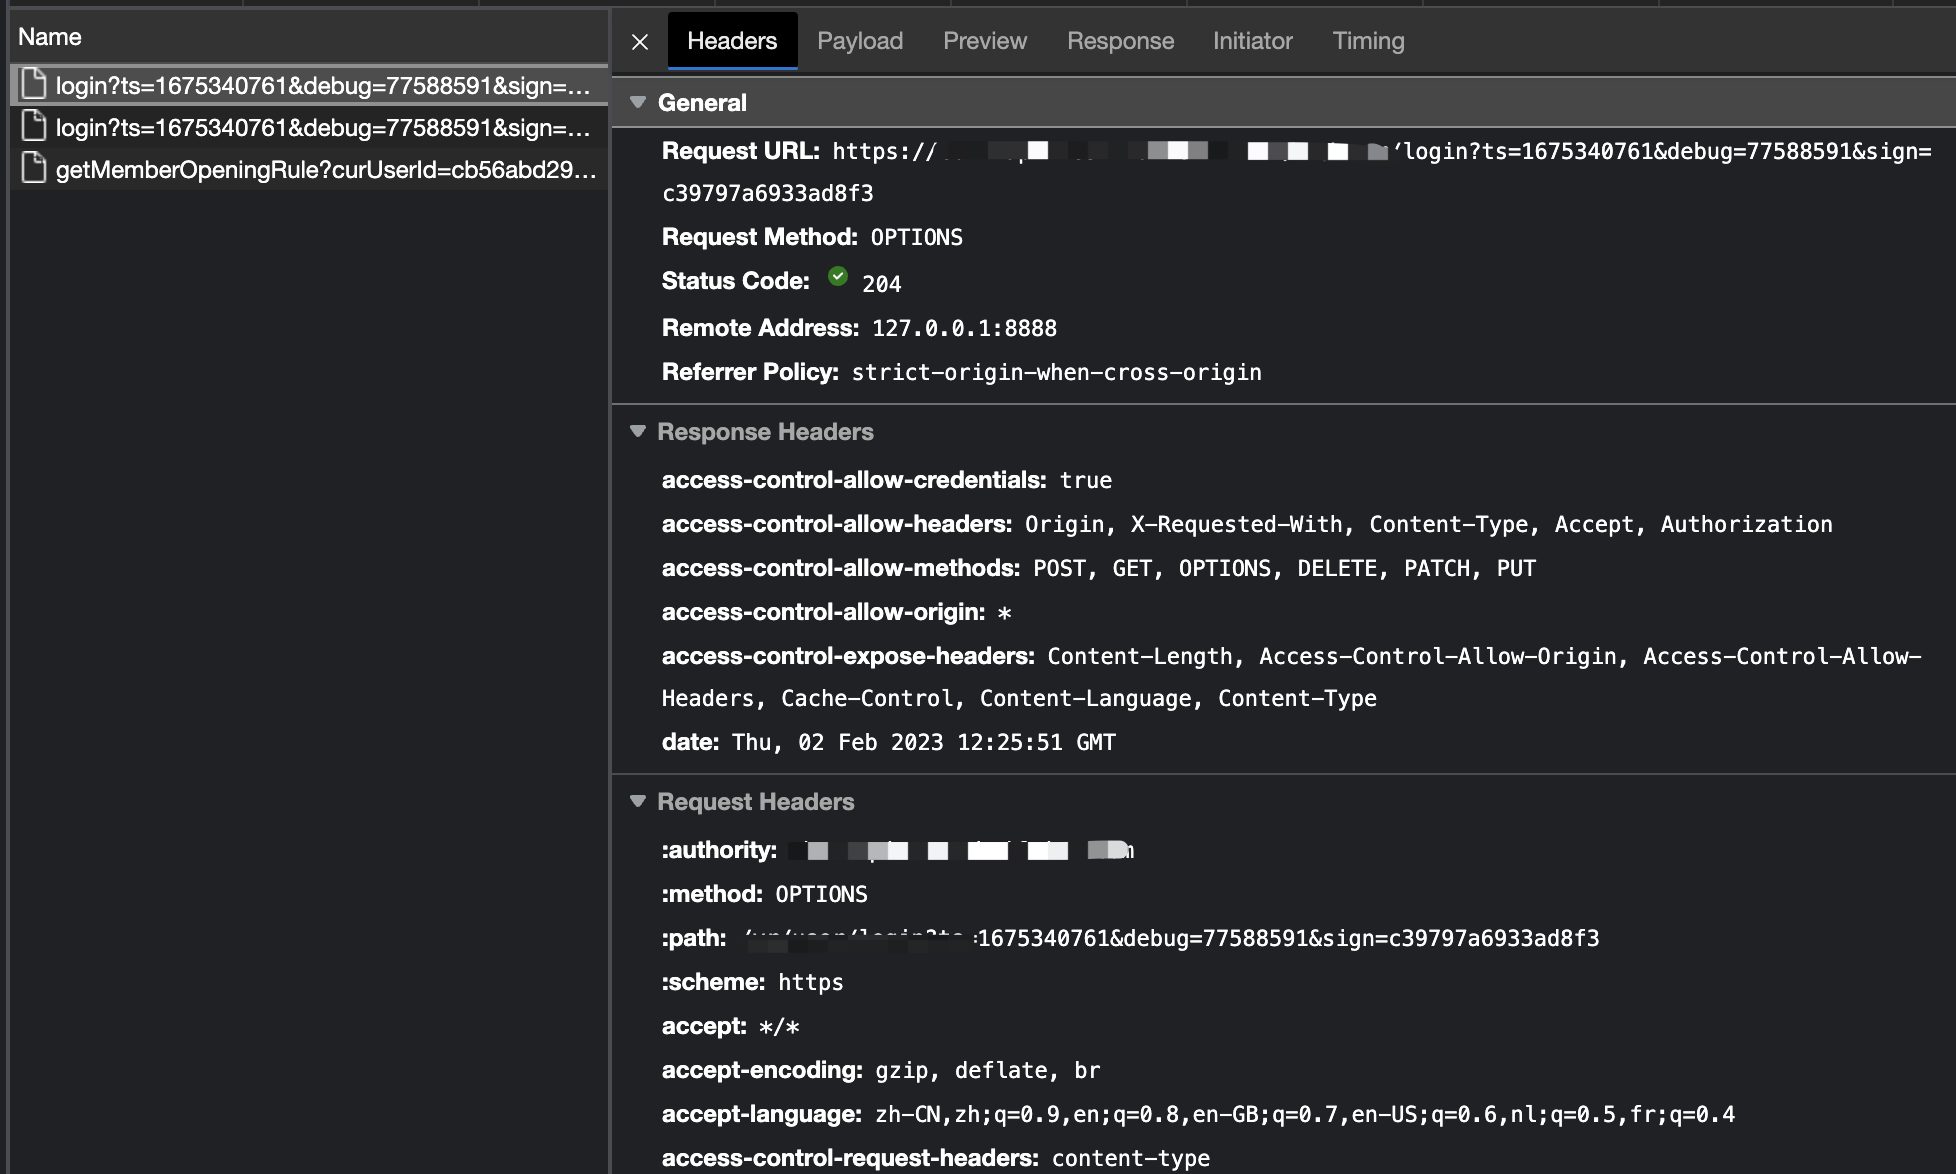Viewport: 1956px width, 1174px height.
Task: Click the Request Method value OPTIONS
Action: (x=916, y=237)
